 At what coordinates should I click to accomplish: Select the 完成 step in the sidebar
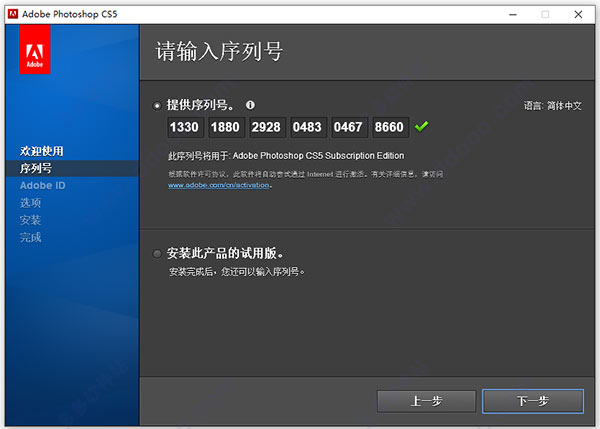click(31, 237)
